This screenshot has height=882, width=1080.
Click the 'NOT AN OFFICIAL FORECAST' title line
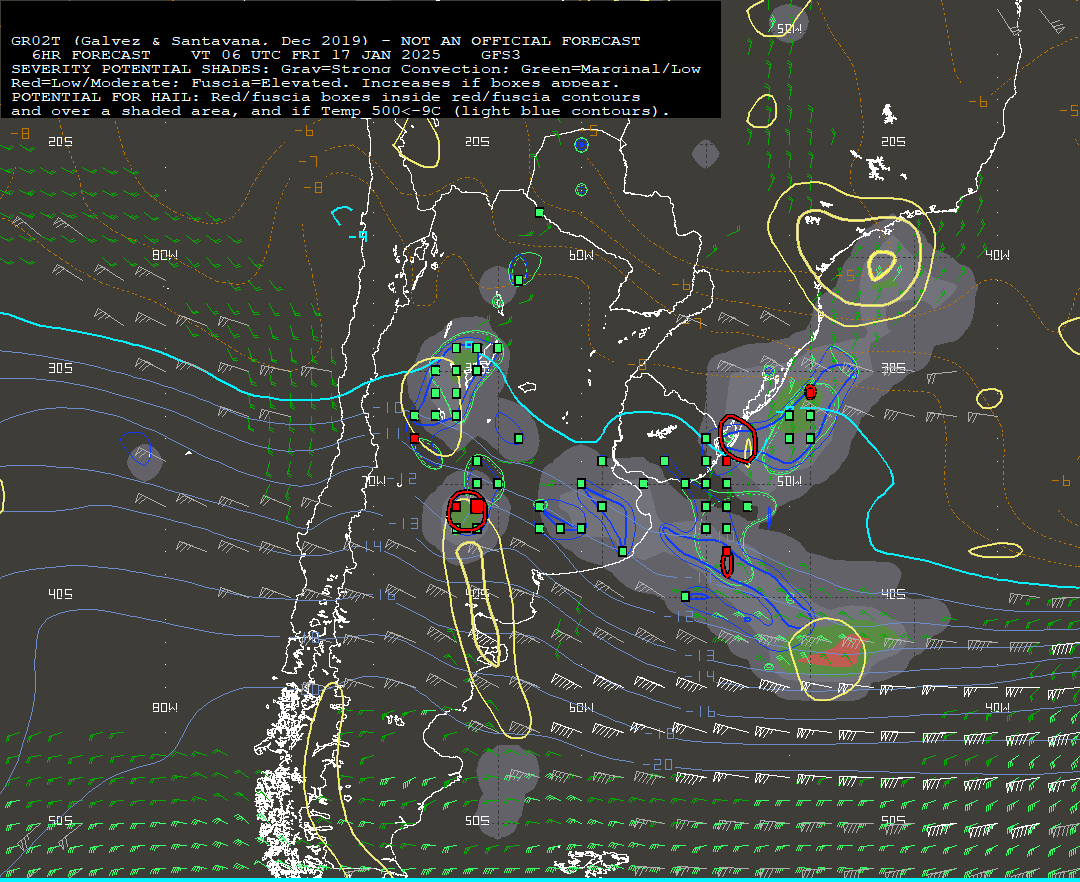[x=520, y=41]
